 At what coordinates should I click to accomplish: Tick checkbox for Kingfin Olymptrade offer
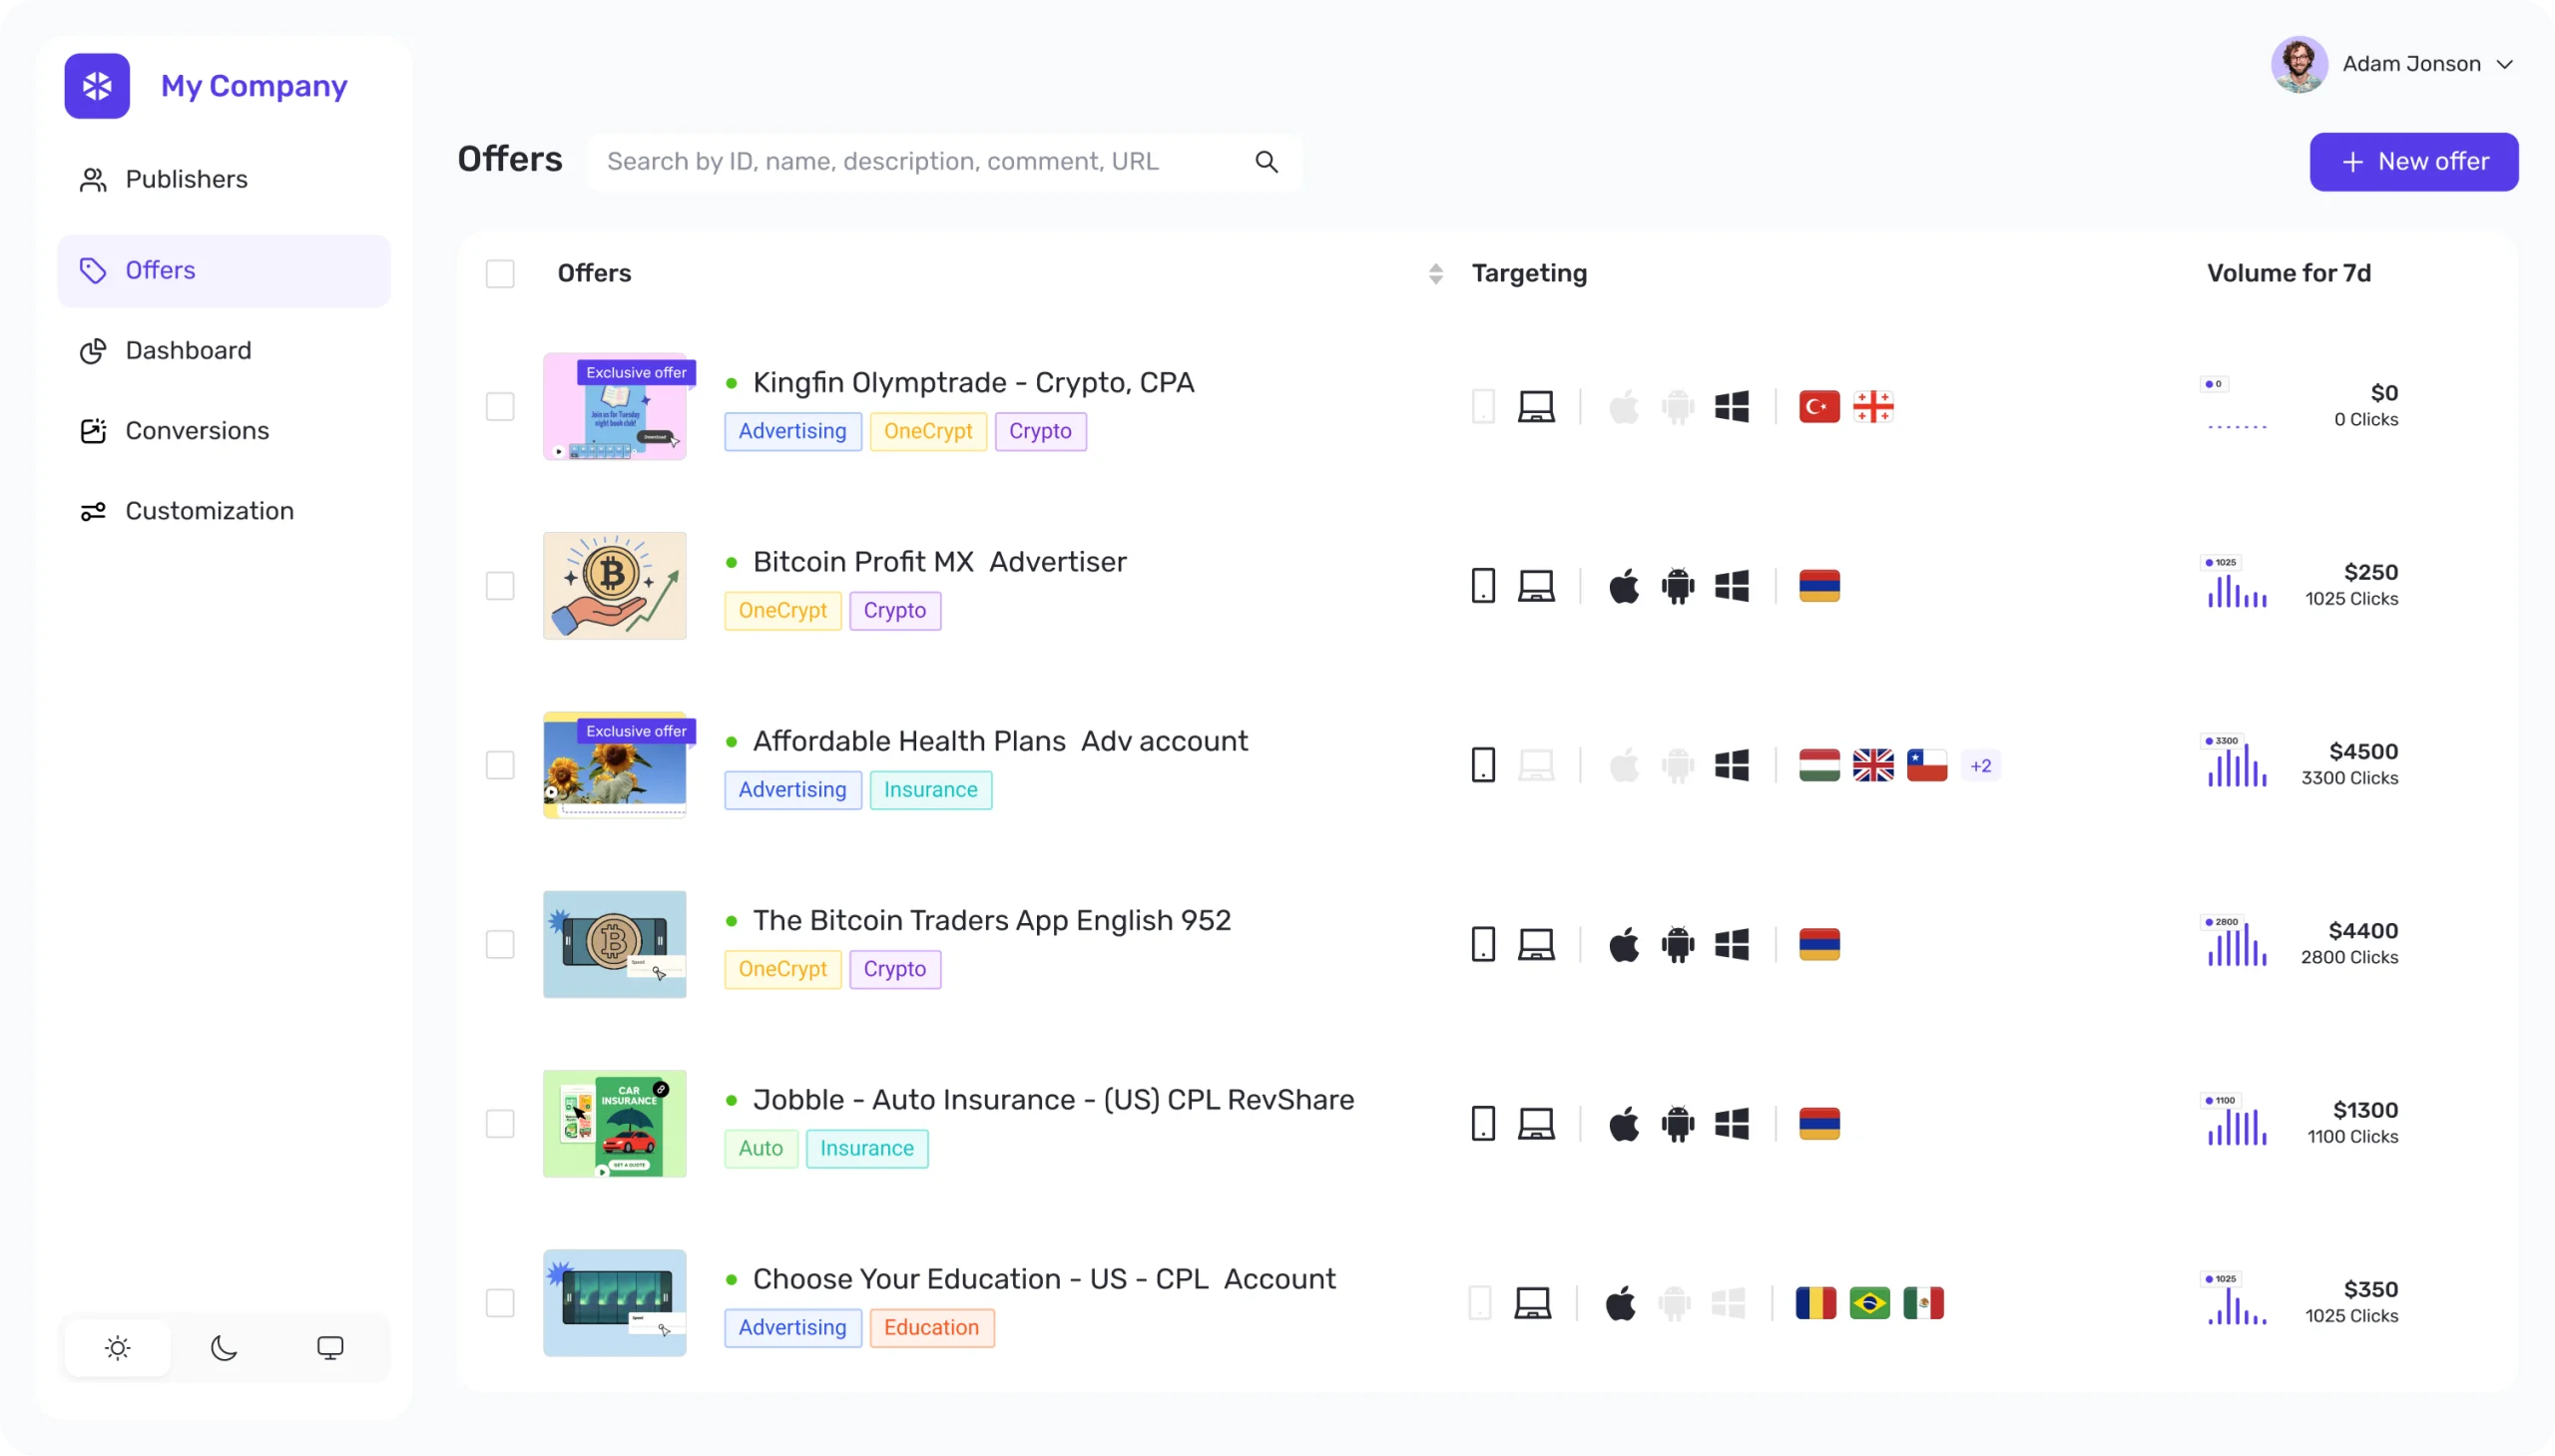500,407
